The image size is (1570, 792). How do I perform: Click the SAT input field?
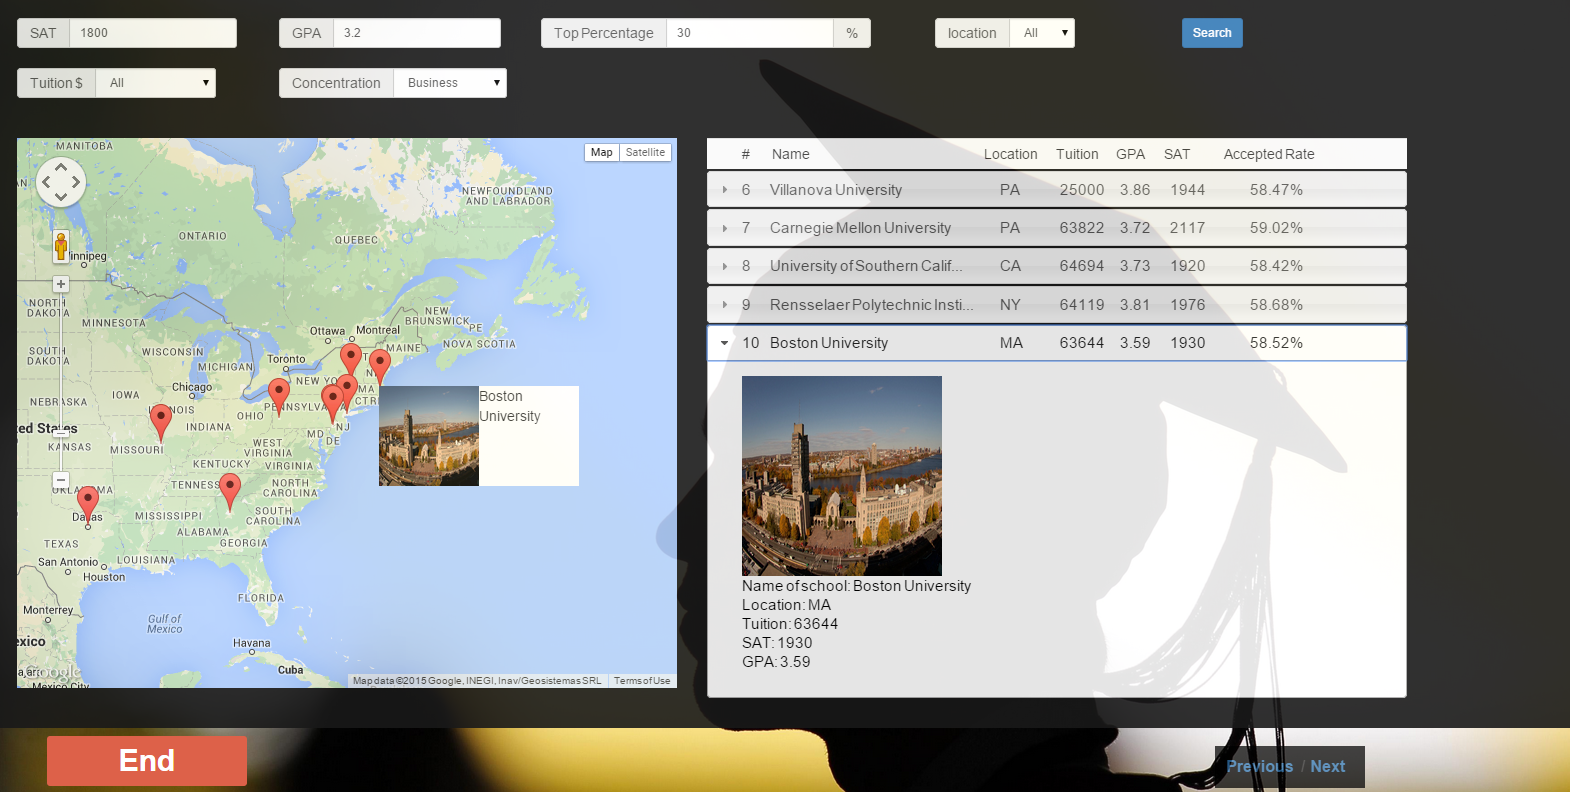[153, 33]
